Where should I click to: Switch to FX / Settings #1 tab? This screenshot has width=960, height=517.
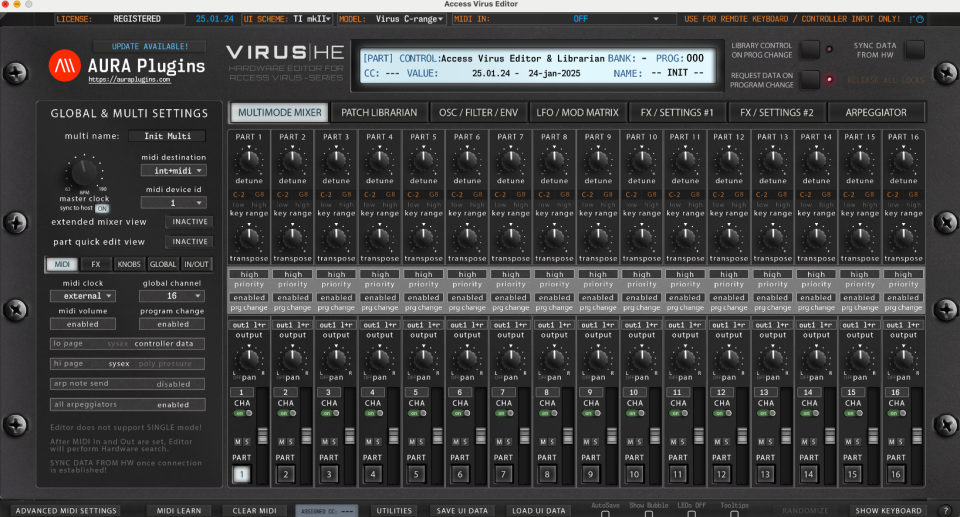(x=677, y=113)
